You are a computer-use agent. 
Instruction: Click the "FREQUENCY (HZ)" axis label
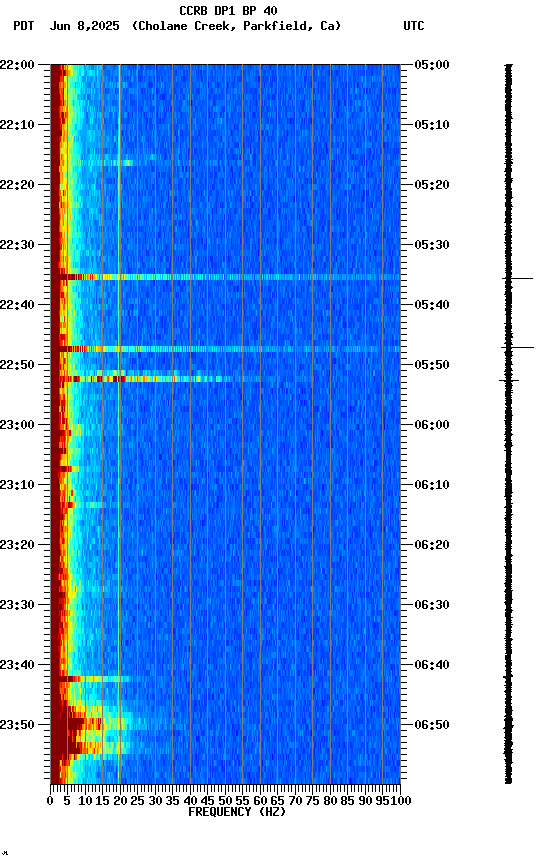(237, 812)
